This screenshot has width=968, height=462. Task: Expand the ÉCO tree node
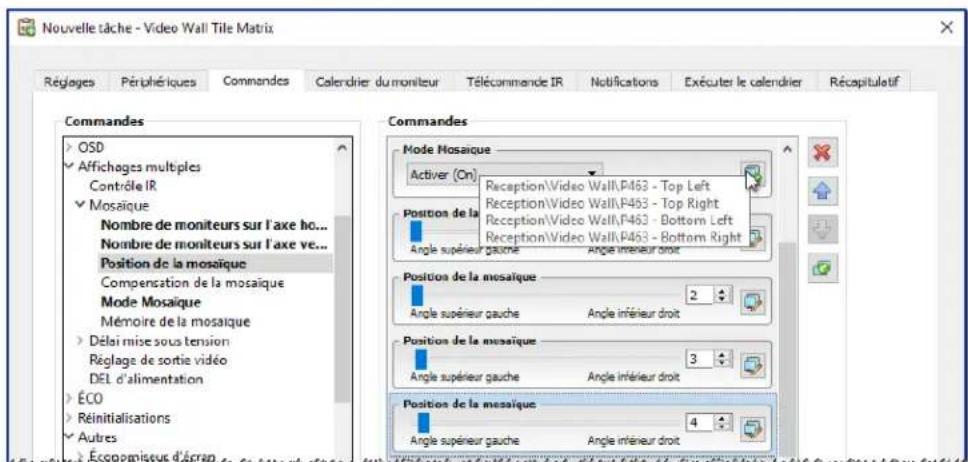[69, 398]
